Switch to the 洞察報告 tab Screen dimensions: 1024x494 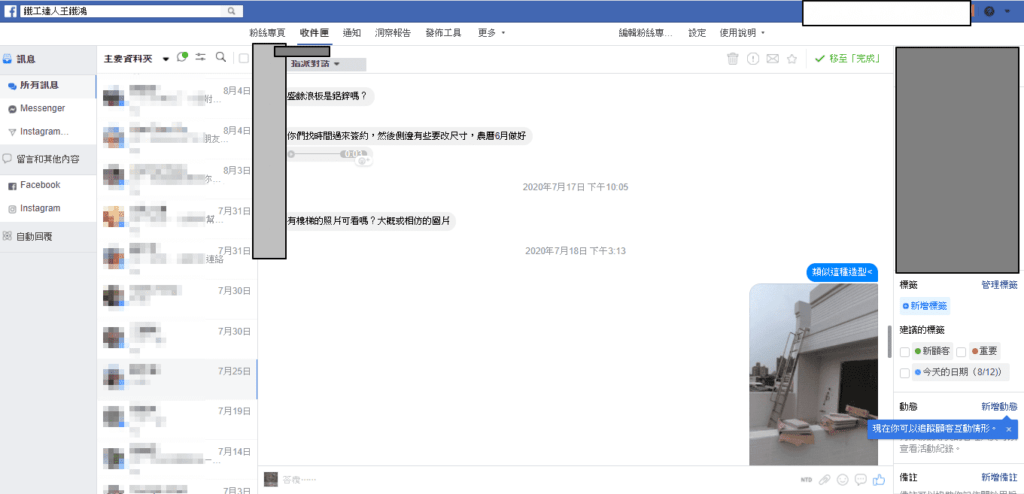point(392,32)
